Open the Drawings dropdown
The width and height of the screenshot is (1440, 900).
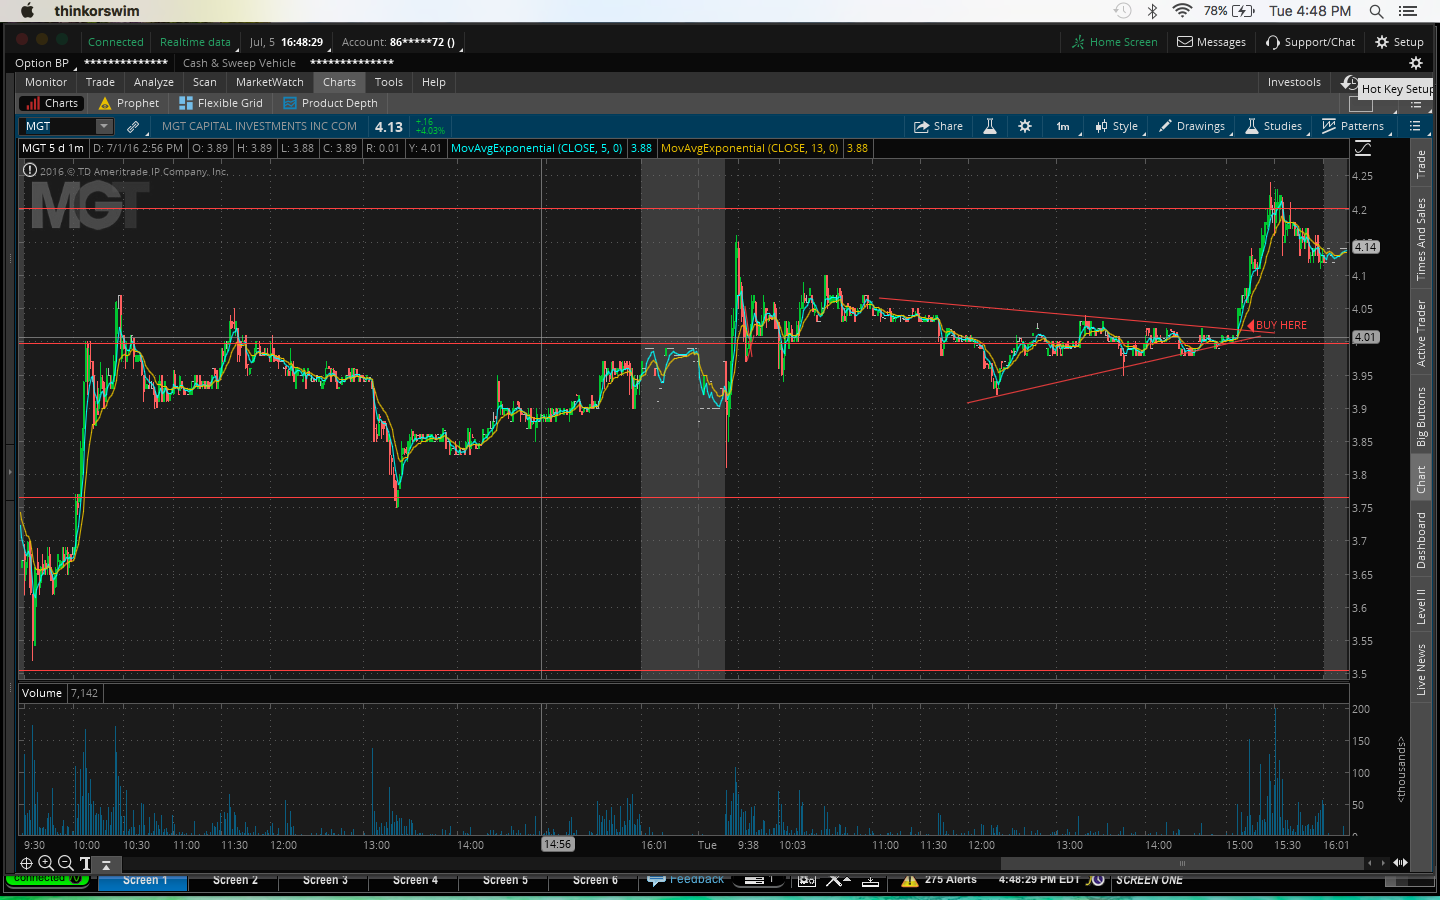[1192, 126]
